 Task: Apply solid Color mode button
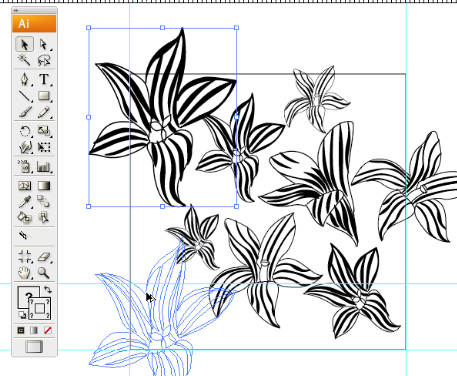point(21,330)
